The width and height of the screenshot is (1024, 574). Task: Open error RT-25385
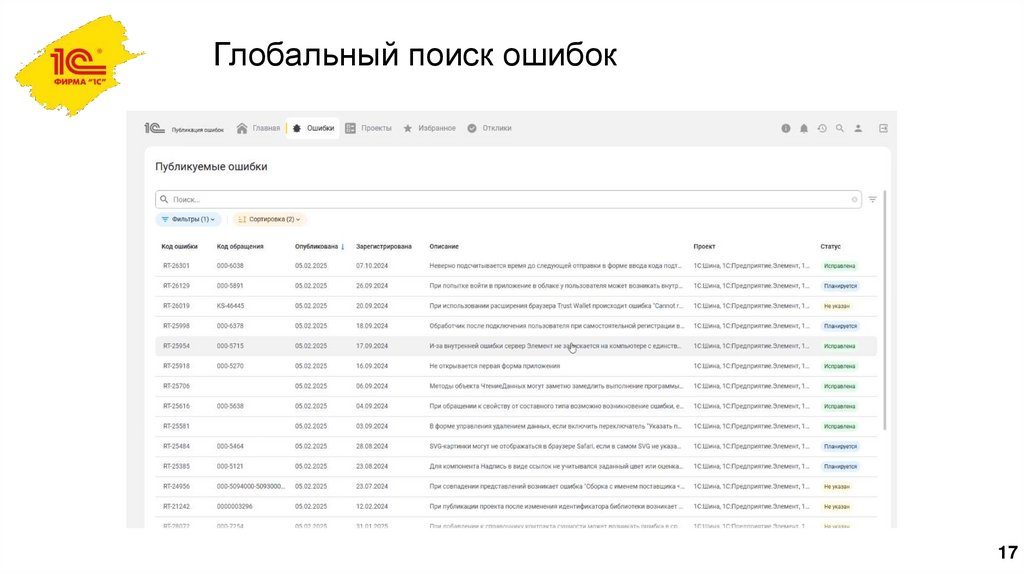coord(176,466)
